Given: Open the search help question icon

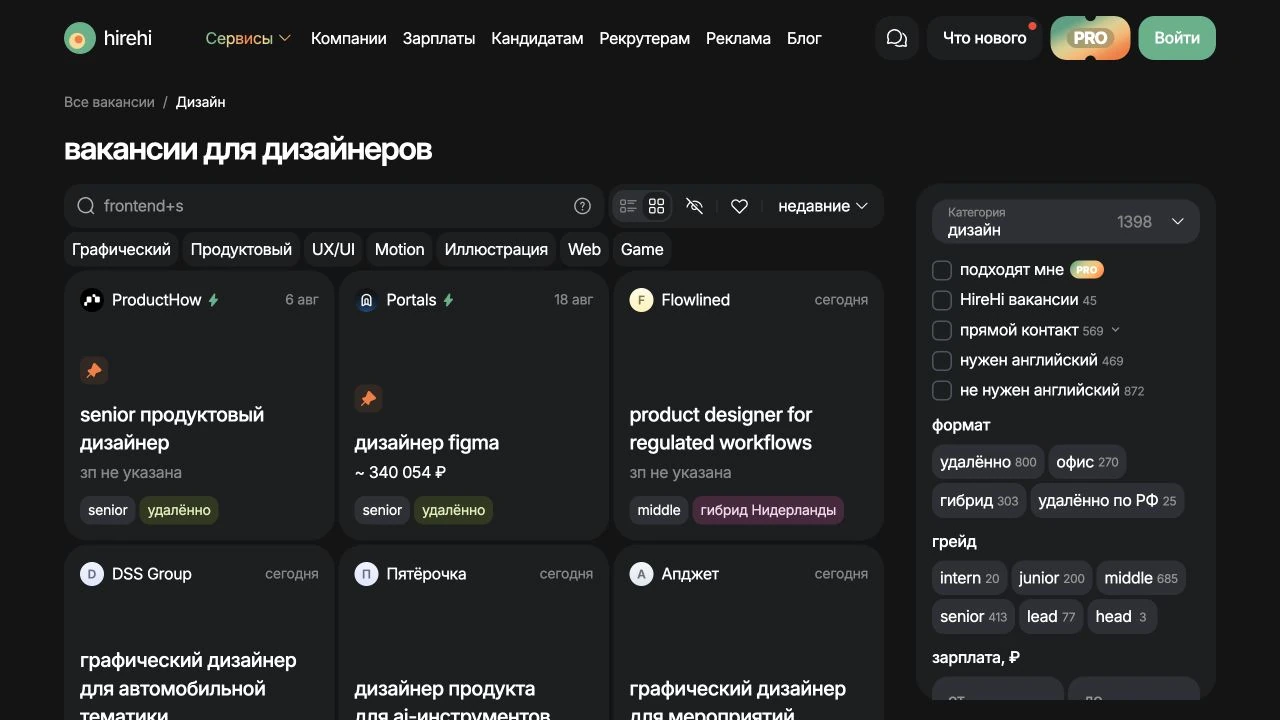Looking at the screenshot, I should 582,206.
